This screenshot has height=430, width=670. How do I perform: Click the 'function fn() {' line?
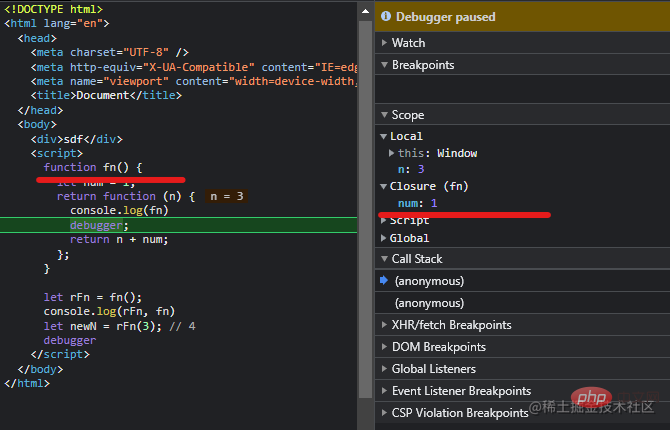point(93,167)
